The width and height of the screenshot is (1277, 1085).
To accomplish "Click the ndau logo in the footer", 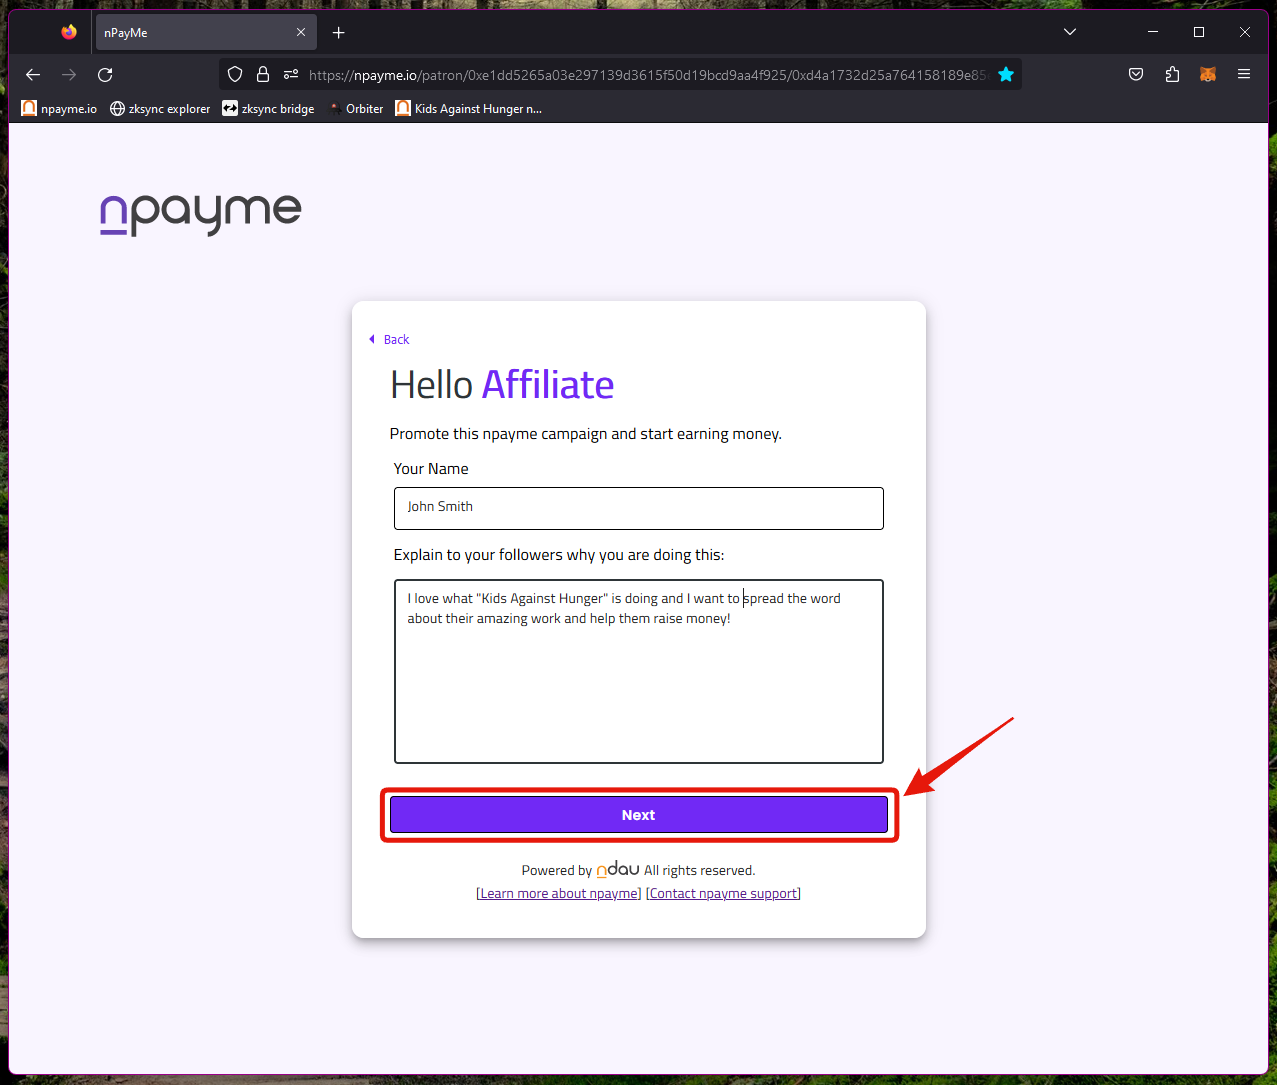I will point(618,869).
